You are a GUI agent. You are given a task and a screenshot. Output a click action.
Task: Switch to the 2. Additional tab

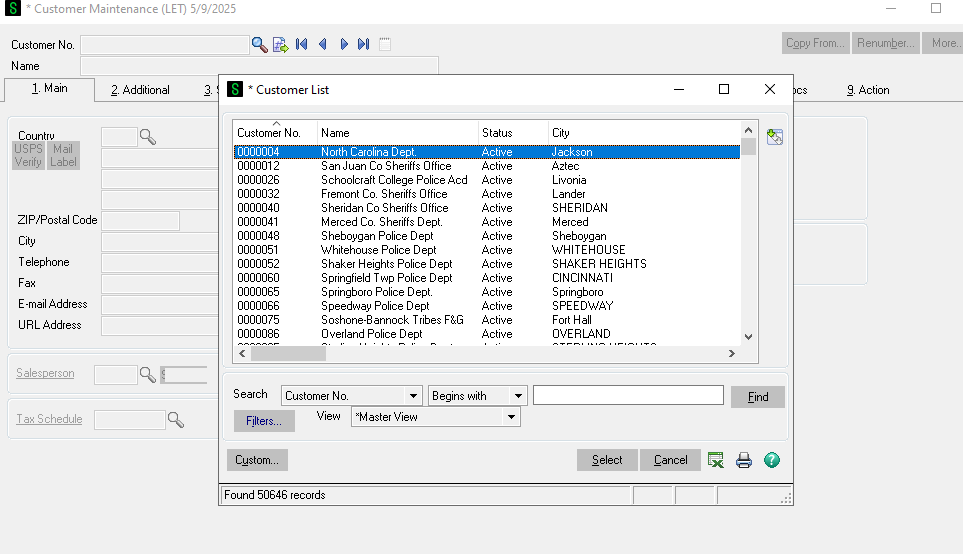pos(140,90)
